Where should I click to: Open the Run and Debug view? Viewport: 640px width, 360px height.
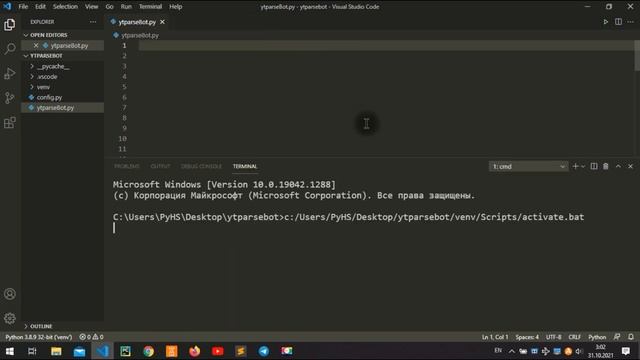(x=9, y=73)
